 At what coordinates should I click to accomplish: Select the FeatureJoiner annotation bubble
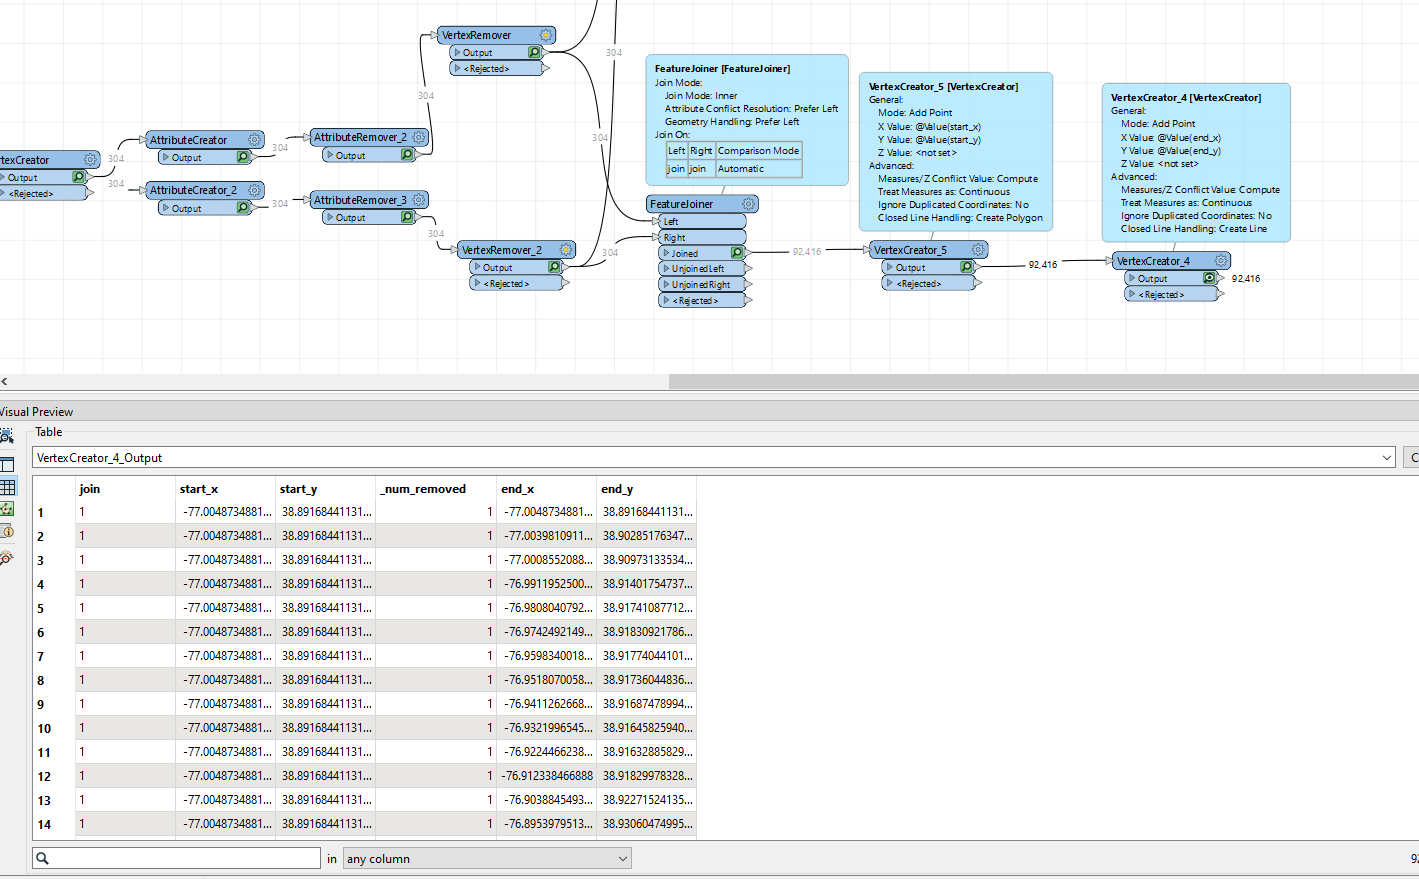click(747, 120)
